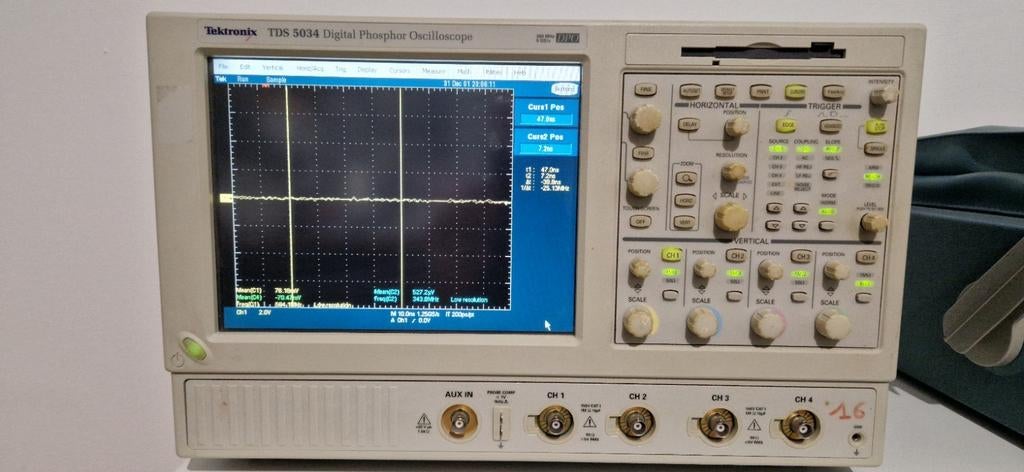Click the Buttons toggle on screen
Viewport: 1024px width, 472px height.
tap(564, 89)
